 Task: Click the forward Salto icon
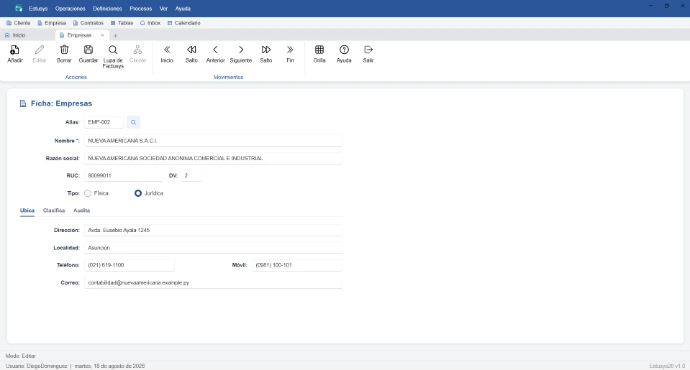point(266,50)
